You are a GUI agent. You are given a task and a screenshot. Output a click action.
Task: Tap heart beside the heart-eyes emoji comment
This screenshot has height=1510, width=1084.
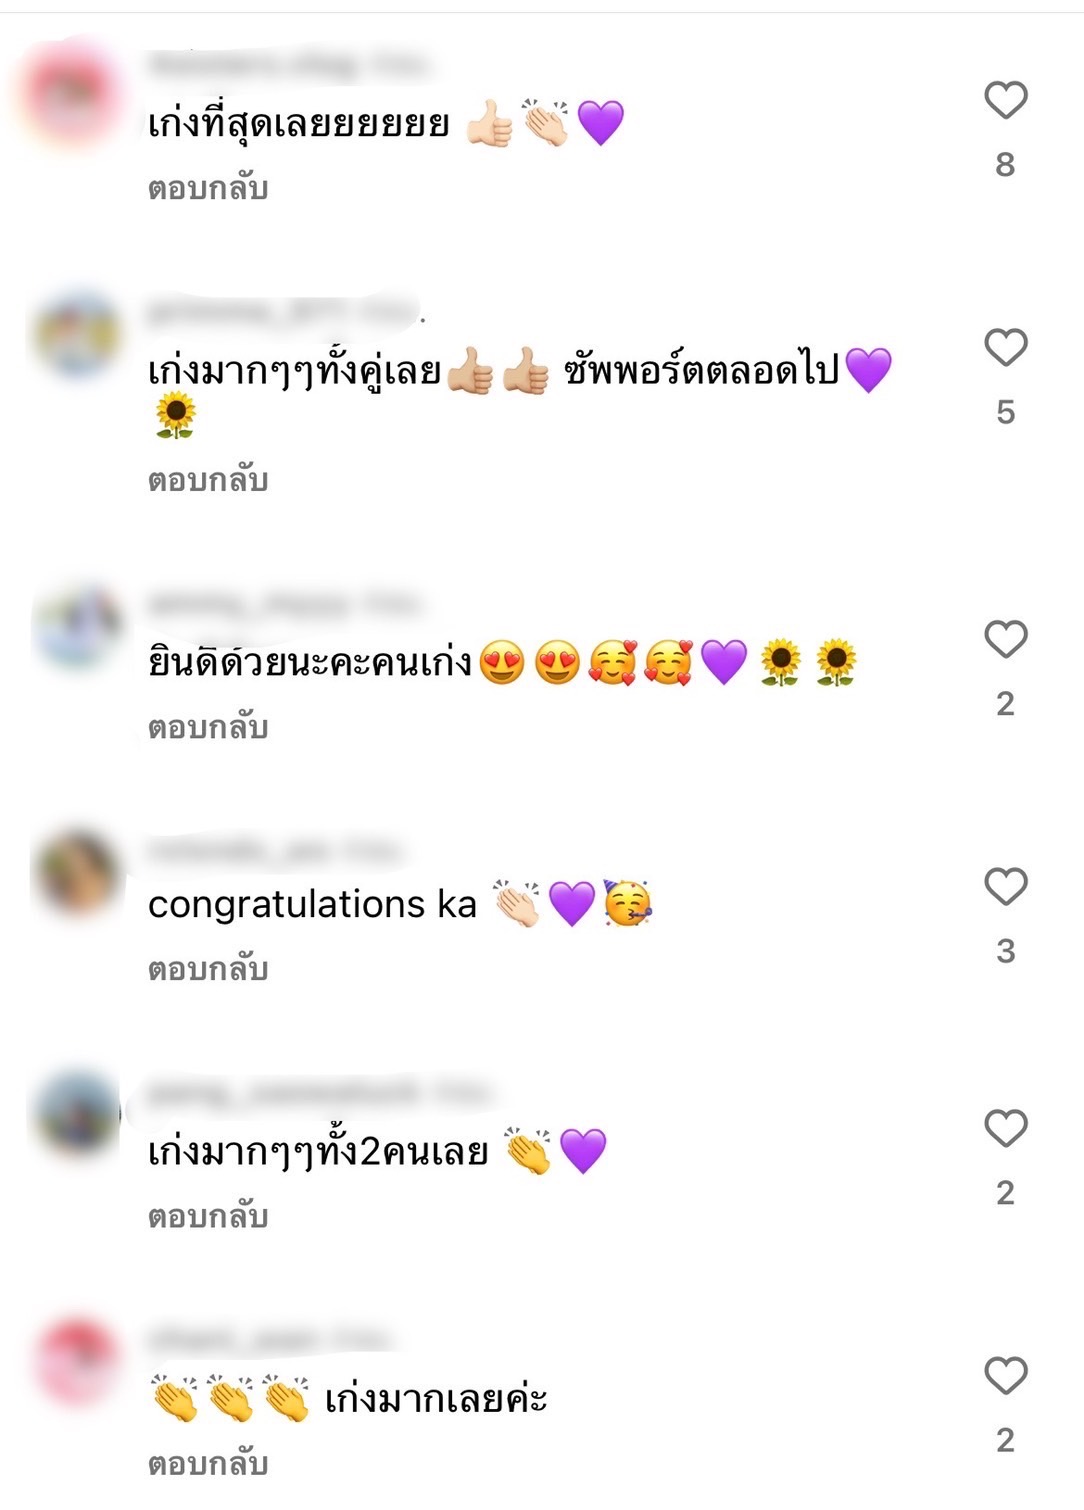pyautogui.click(x=1005, y=640)
